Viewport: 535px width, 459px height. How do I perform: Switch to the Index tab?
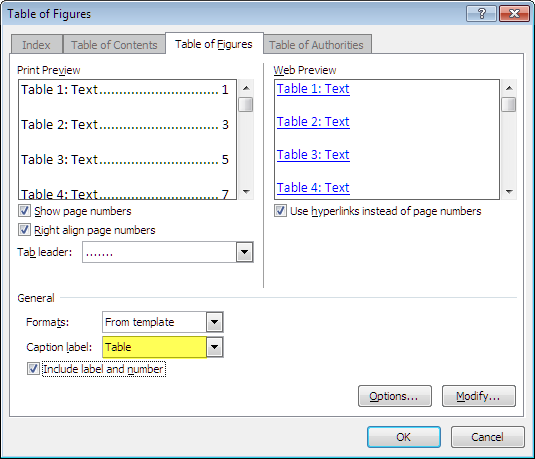[37, 45]
